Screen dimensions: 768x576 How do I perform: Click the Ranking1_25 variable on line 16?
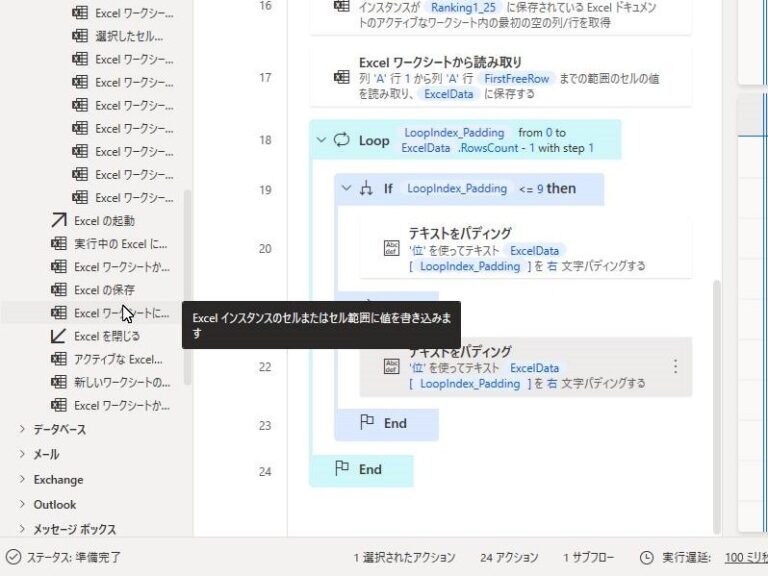(463, 7)
